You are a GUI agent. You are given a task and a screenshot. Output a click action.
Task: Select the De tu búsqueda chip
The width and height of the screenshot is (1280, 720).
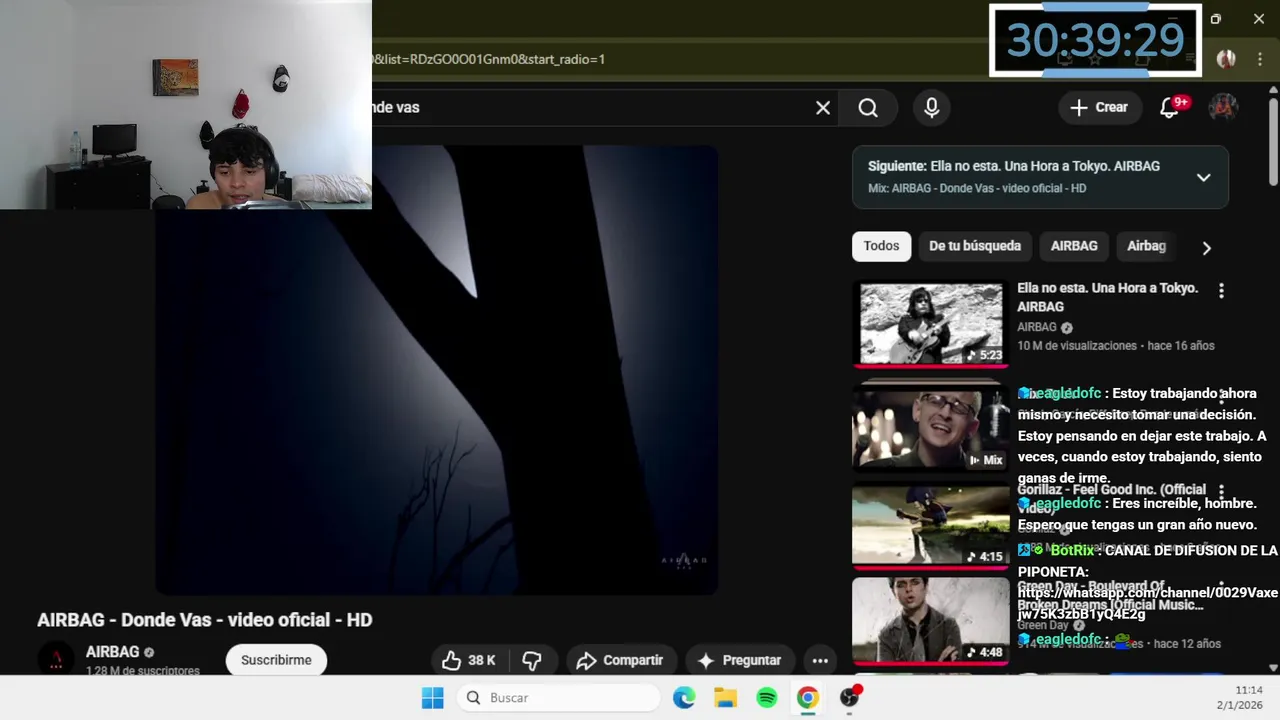tap(975, 246)
